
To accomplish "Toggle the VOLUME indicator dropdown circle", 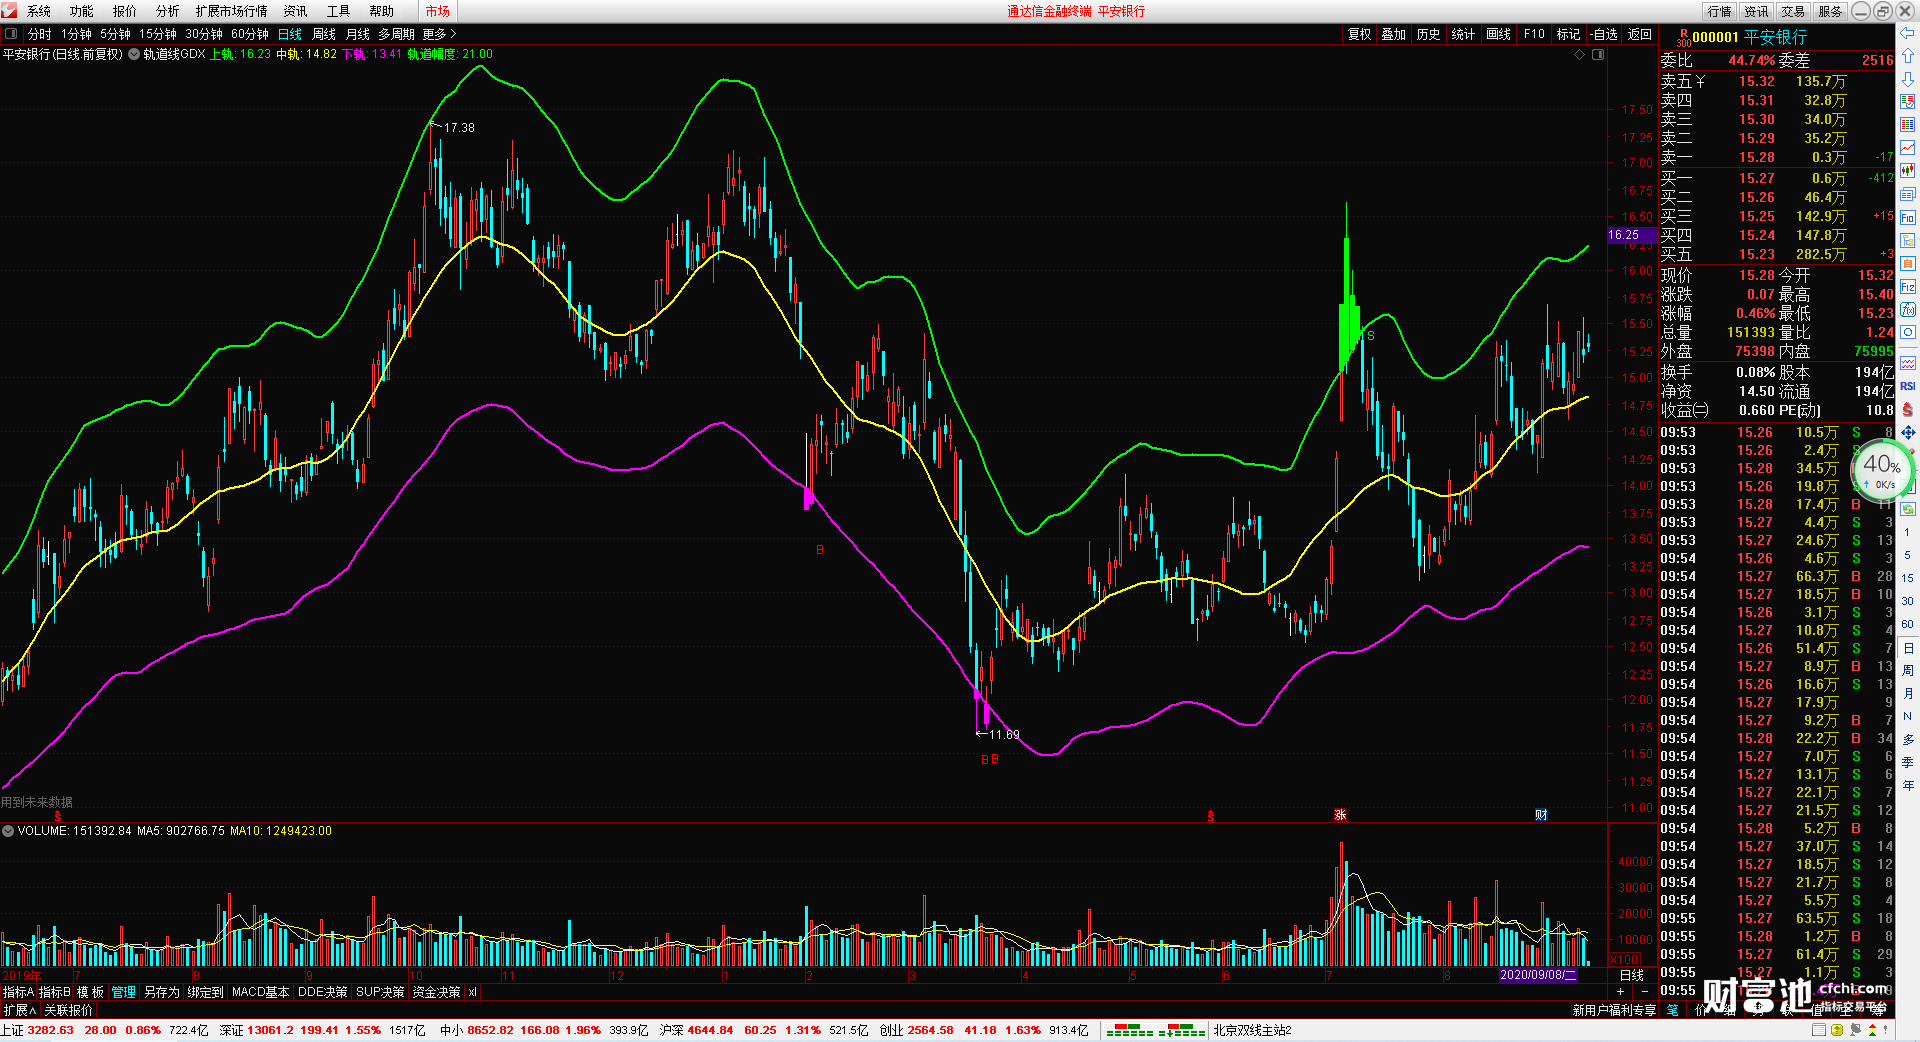I will [x=8, y=831].
